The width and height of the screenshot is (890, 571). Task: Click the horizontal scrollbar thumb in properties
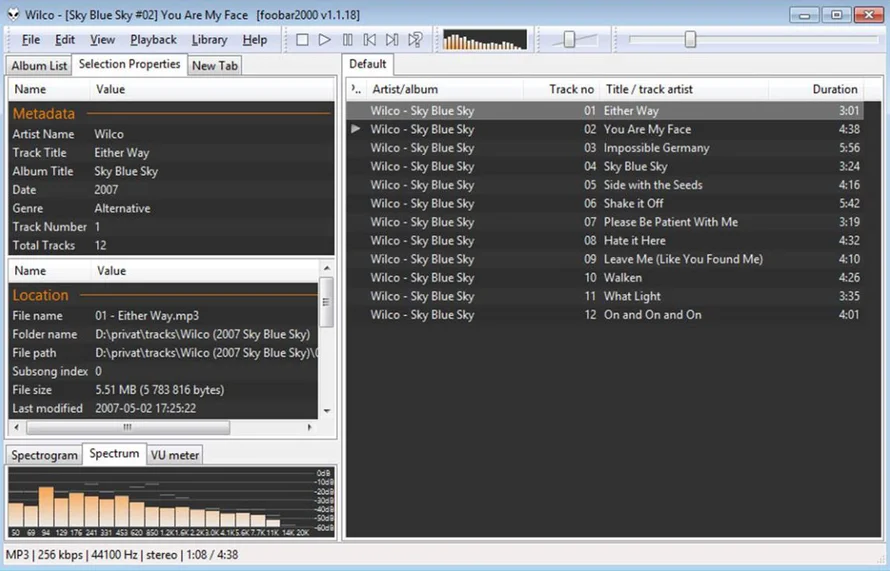tap(128, 427)
